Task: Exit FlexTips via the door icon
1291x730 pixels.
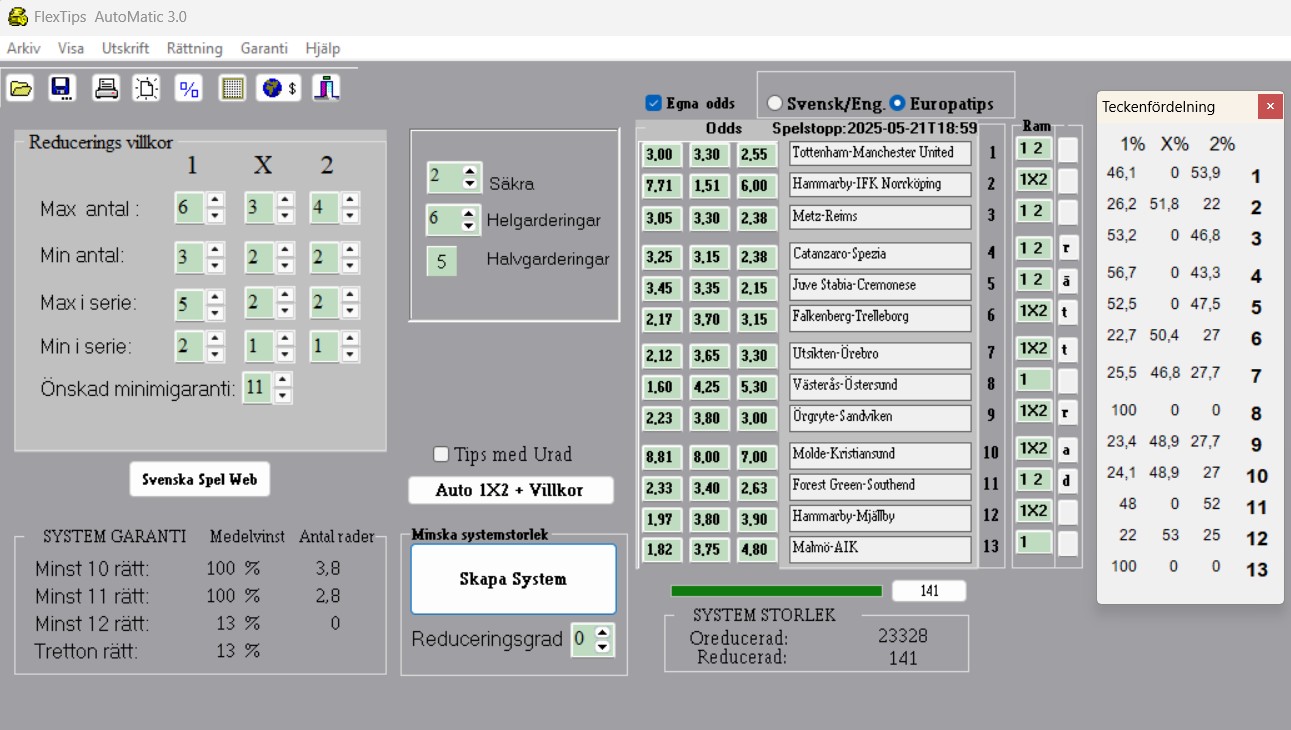Action: [325, 88]
